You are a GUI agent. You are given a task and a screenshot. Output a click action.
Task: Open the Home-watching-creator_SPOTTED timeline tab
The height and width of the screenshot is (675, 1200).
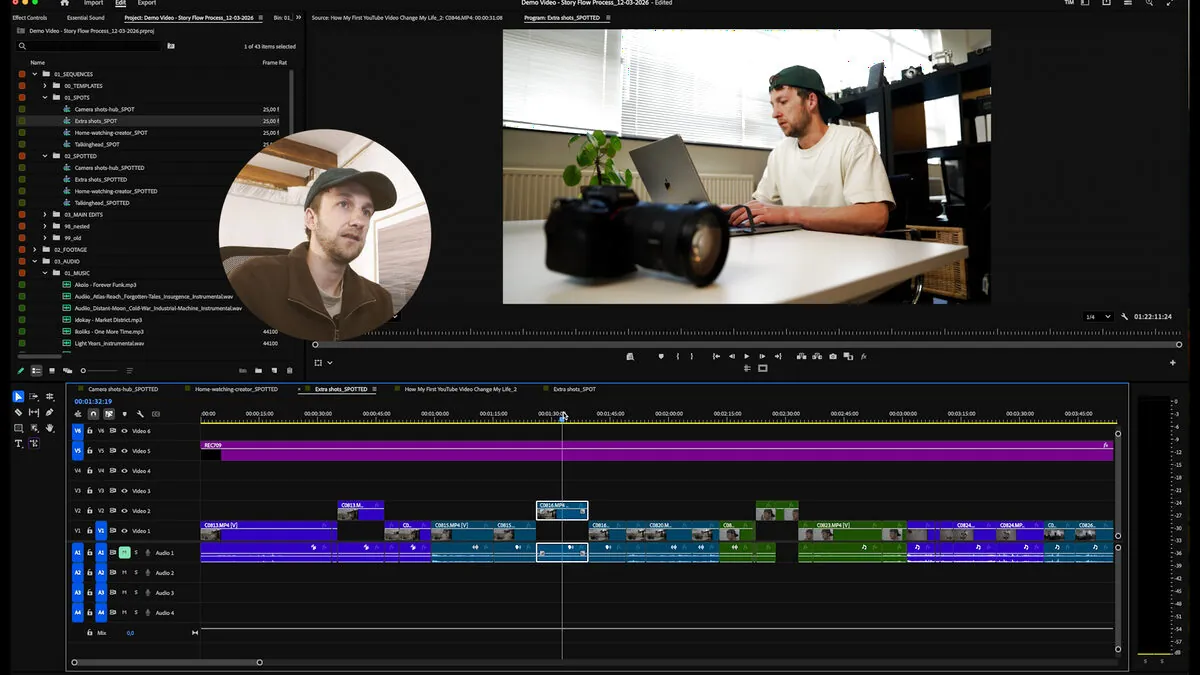(236, 389)
